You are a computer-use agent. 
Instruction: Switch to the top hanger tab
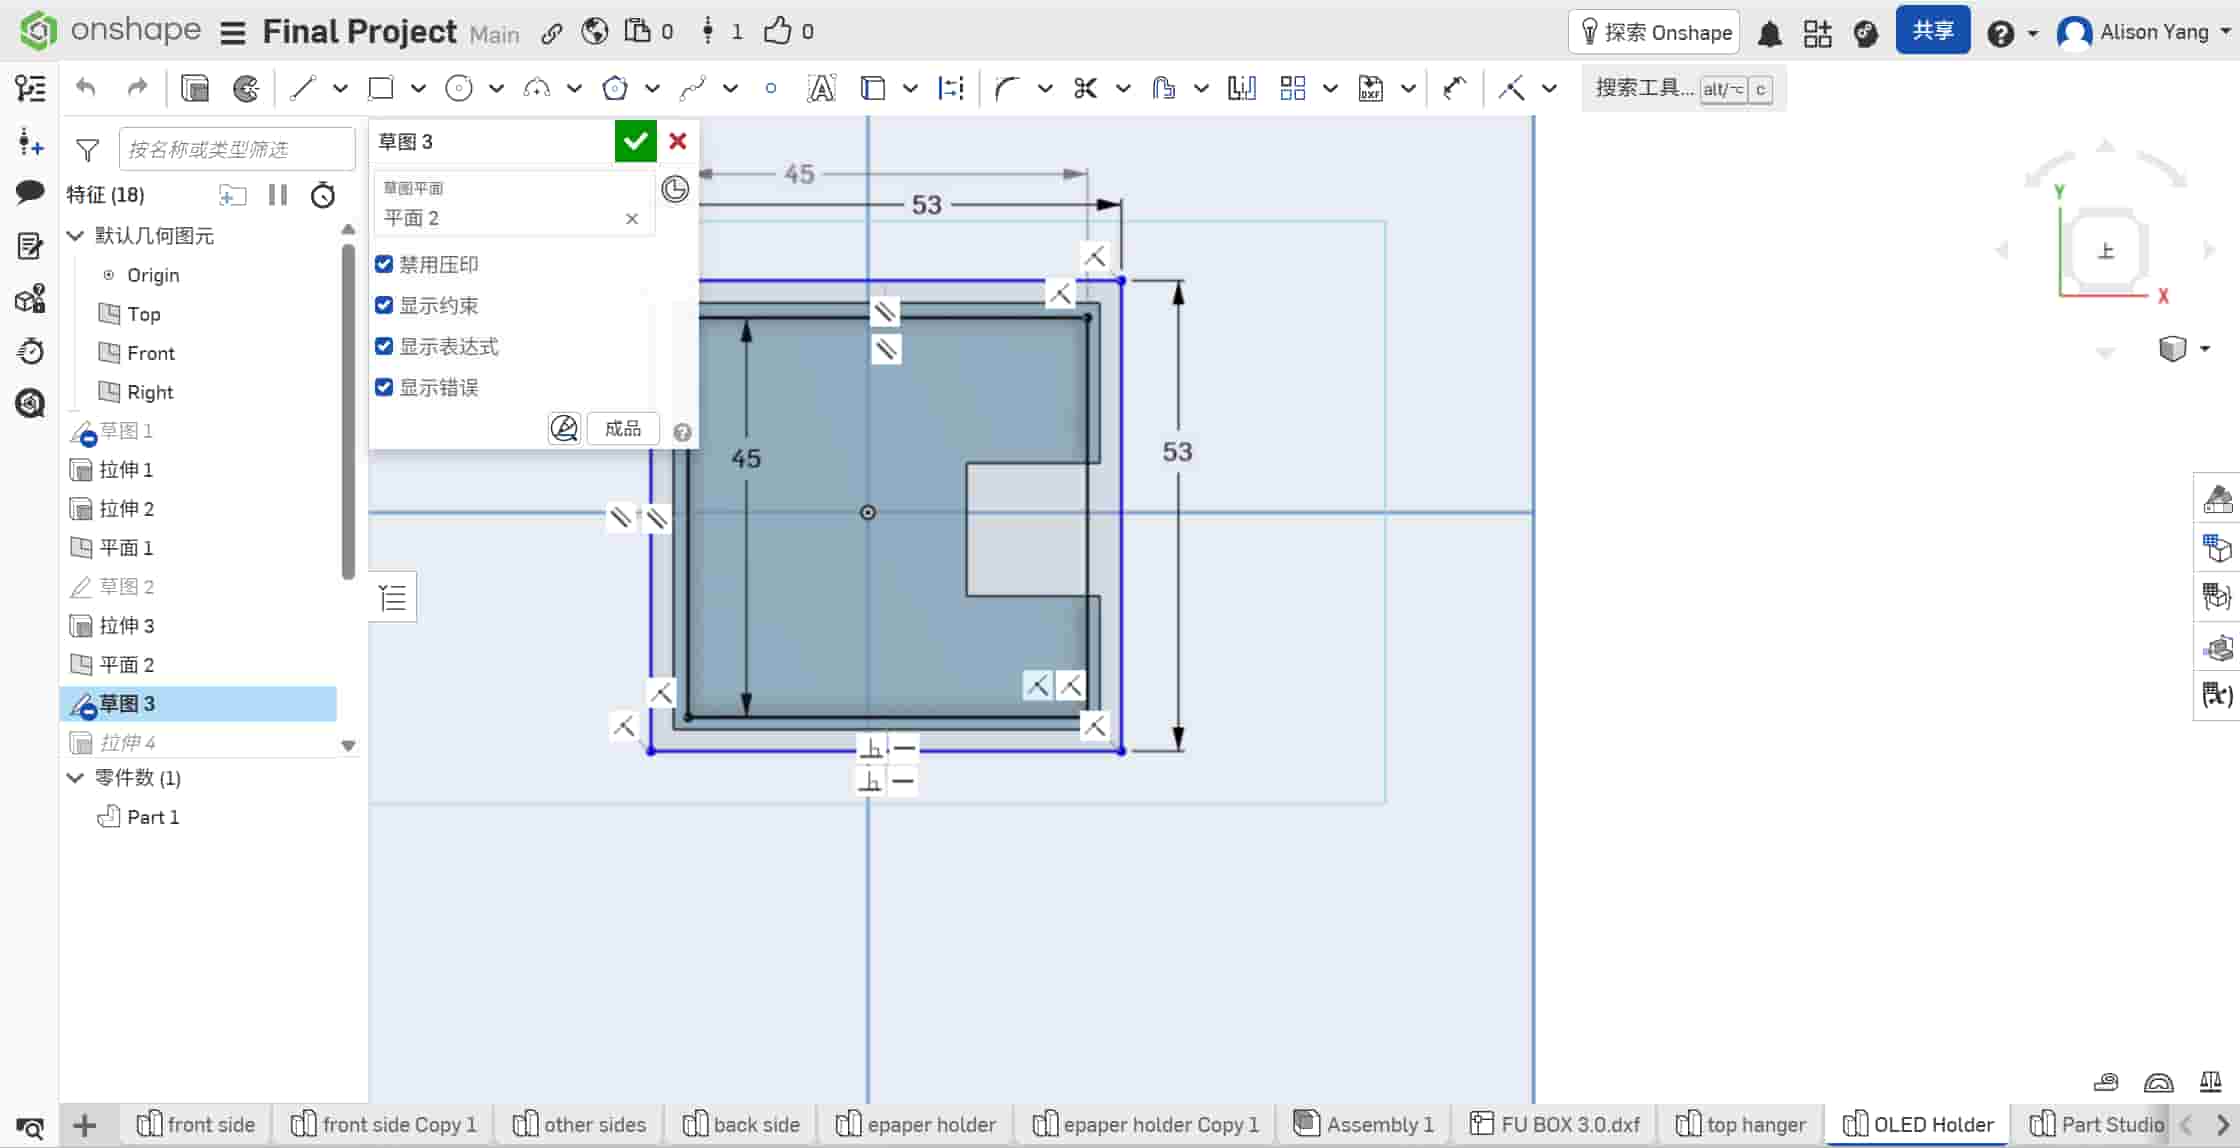pyautogui.click(x=1741, y=1125)
